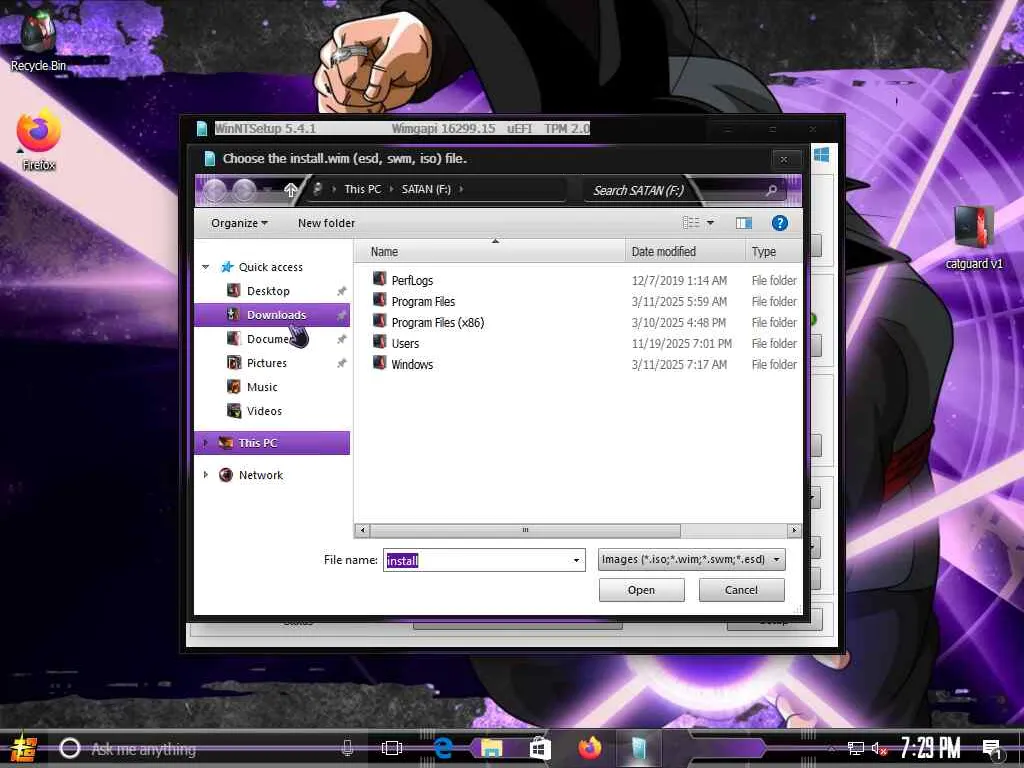
Task: Click the Open button
Action: coord(641,590)
